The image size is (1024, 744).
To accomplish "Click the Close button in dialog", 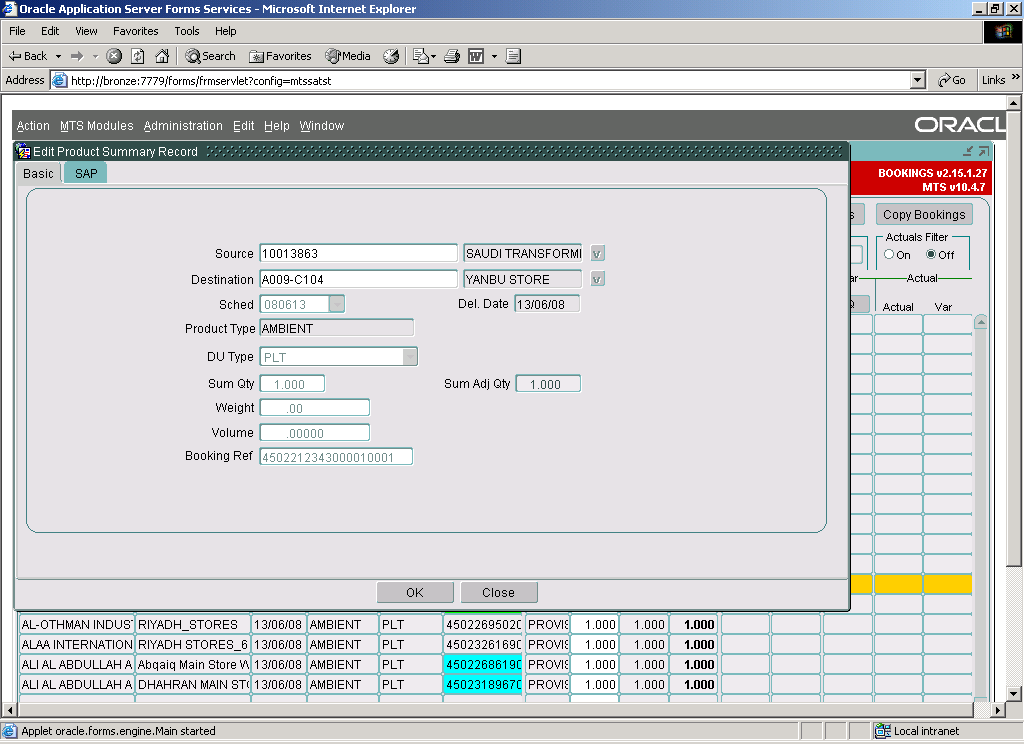I will coord(498,592).
